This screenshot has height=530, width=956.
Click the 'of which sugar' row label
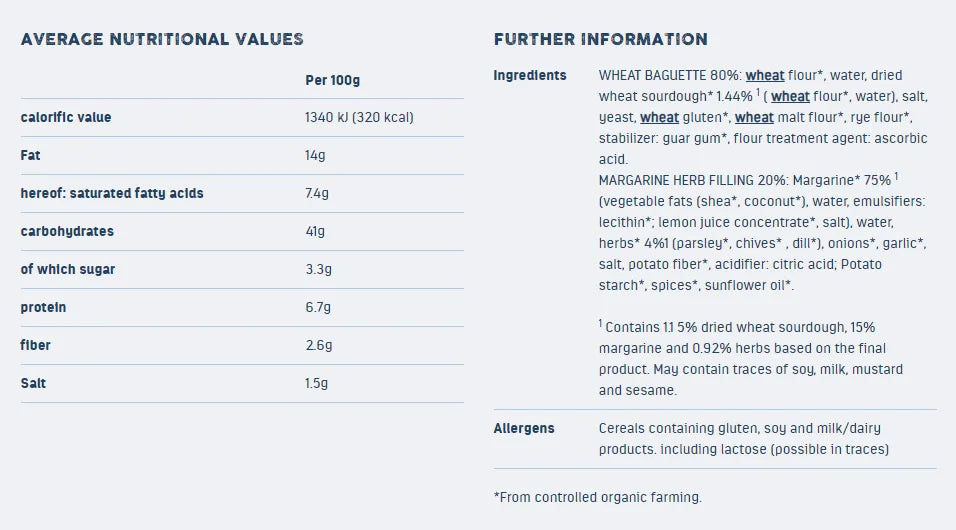click(68, 269)
